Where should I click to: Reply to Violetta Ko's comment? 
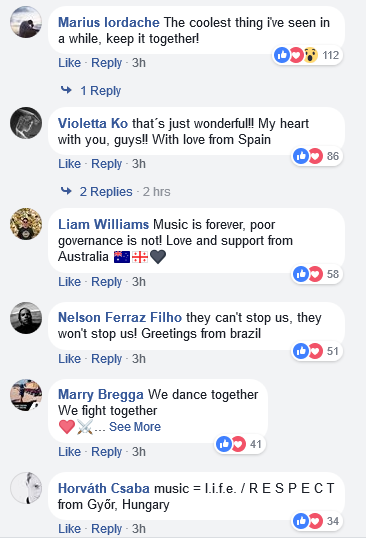tap(106, 164)
